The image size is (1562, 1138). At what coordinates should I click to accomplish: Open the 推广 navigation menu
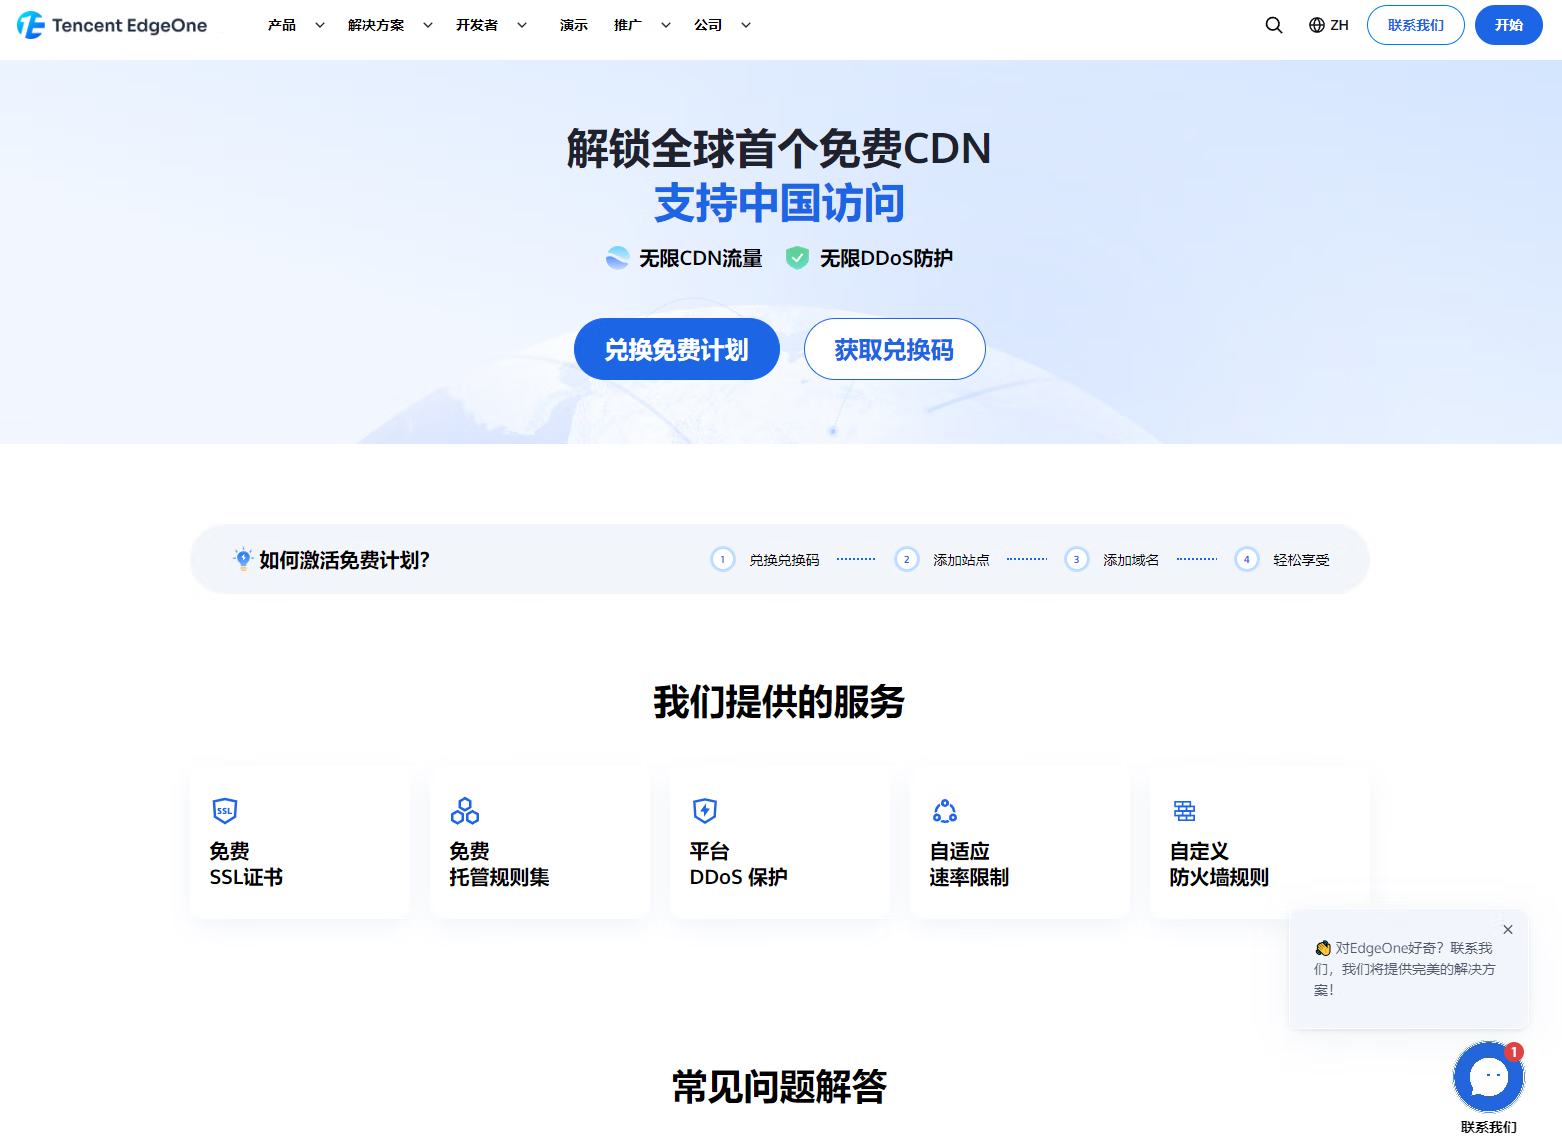pyautogui.click(x=641, y=25)
